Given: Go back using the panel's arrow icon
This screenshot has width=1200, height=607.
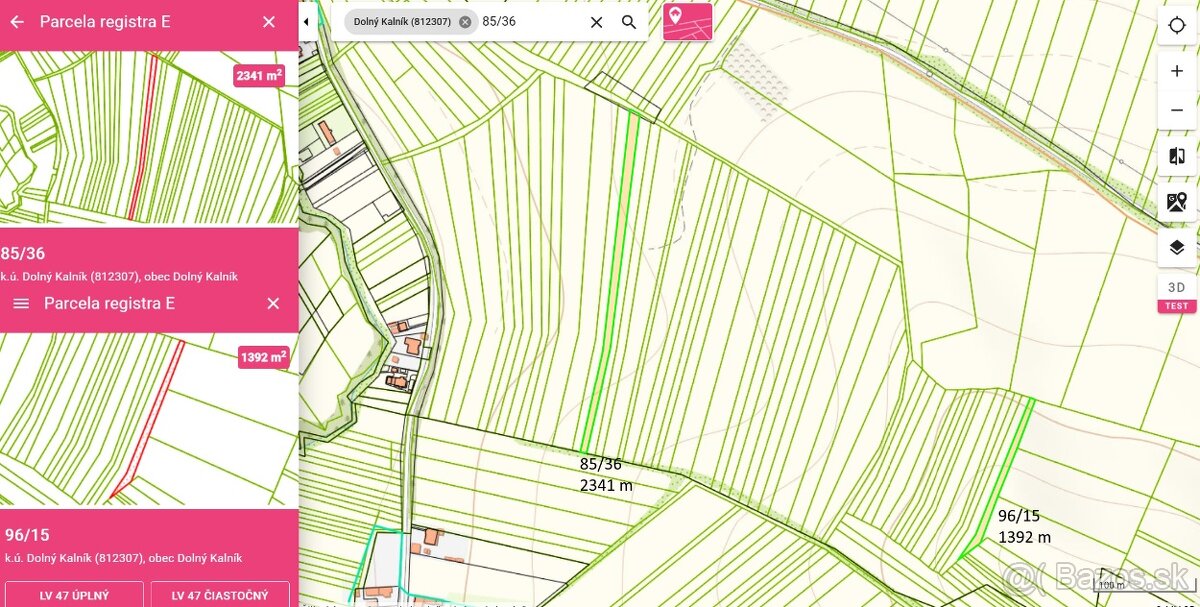Looking at the screenshot, I should pyautogui.click(x=17, y=21).
